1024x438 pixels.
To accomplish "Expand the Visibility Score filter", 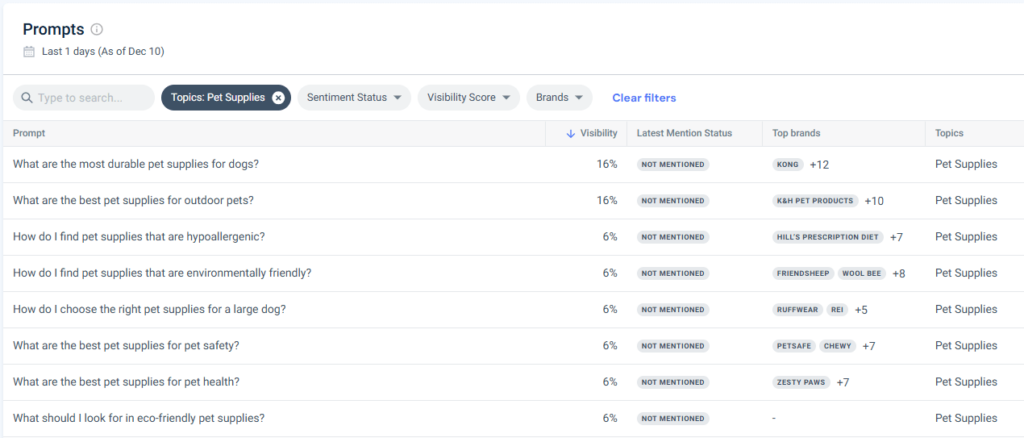I will 468,98.
